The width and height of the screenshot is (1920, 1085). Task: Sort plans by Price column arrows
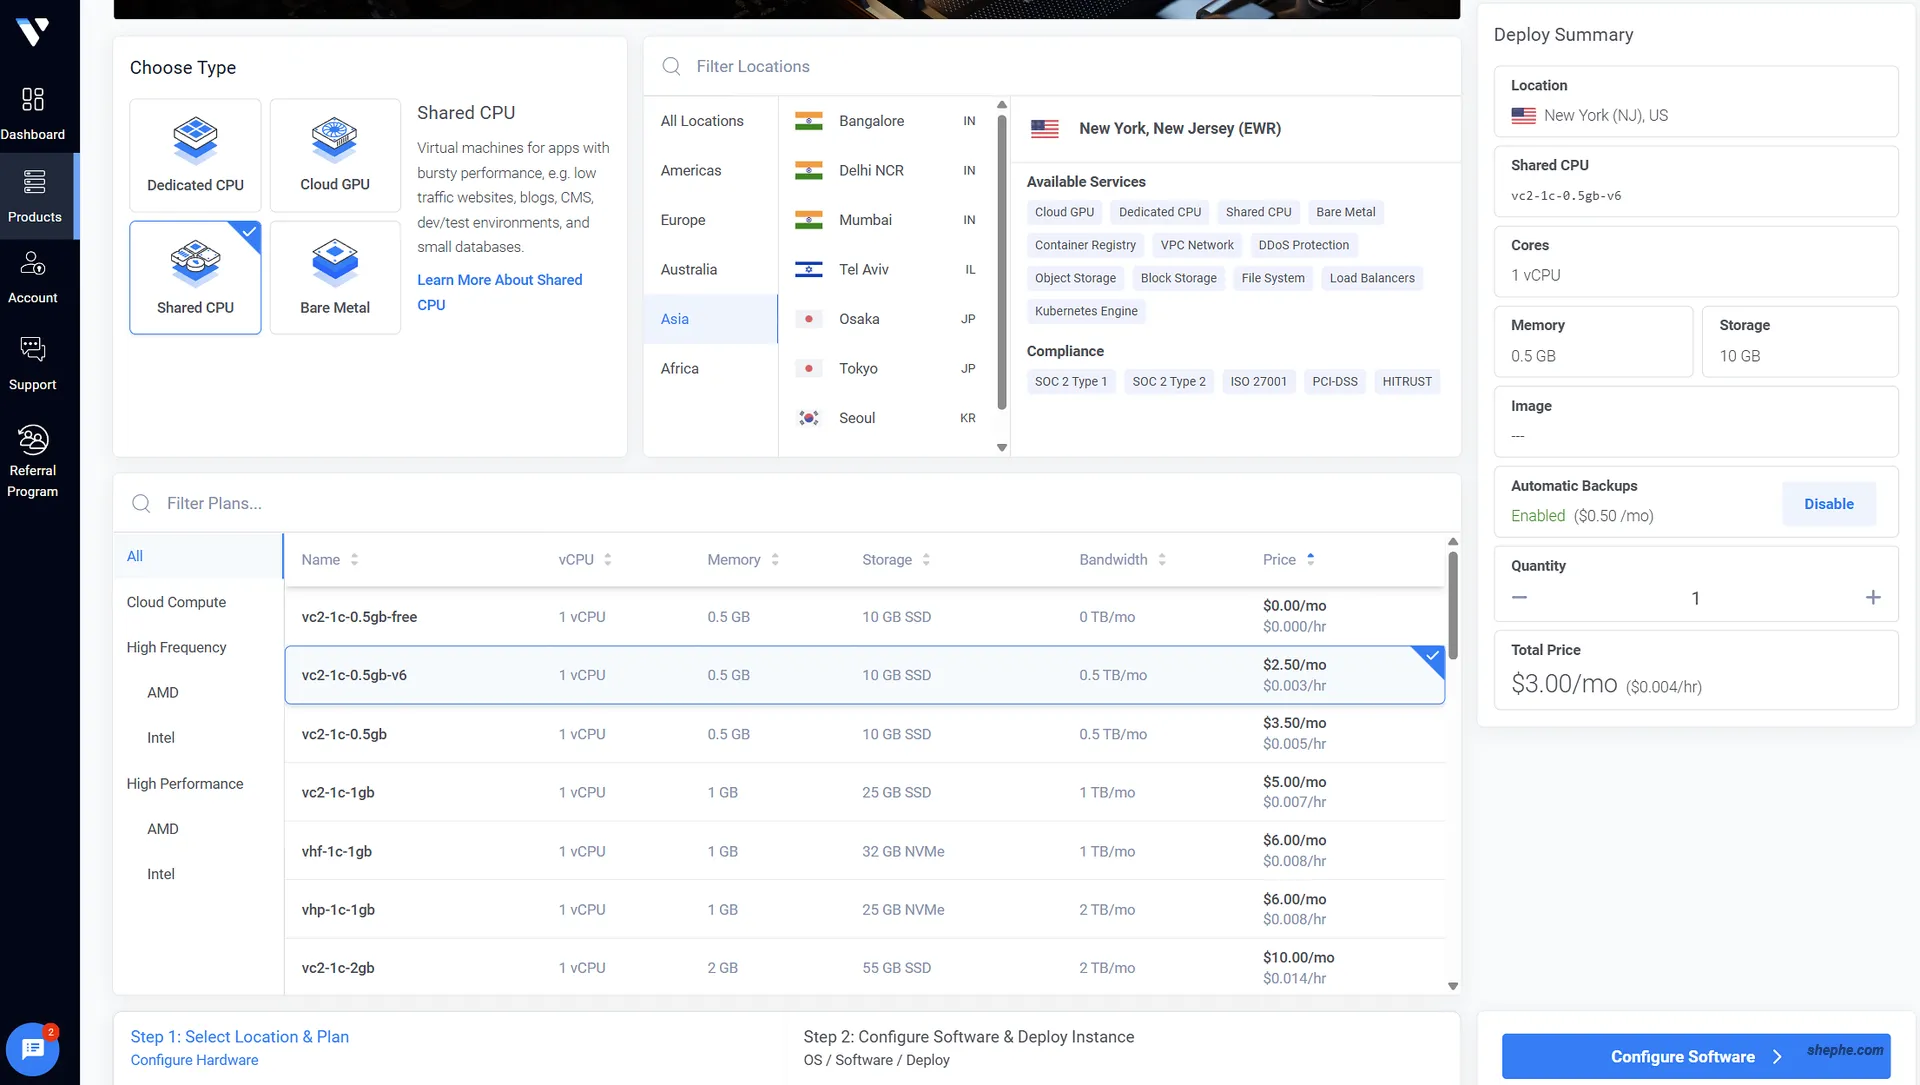[1310, 560]
